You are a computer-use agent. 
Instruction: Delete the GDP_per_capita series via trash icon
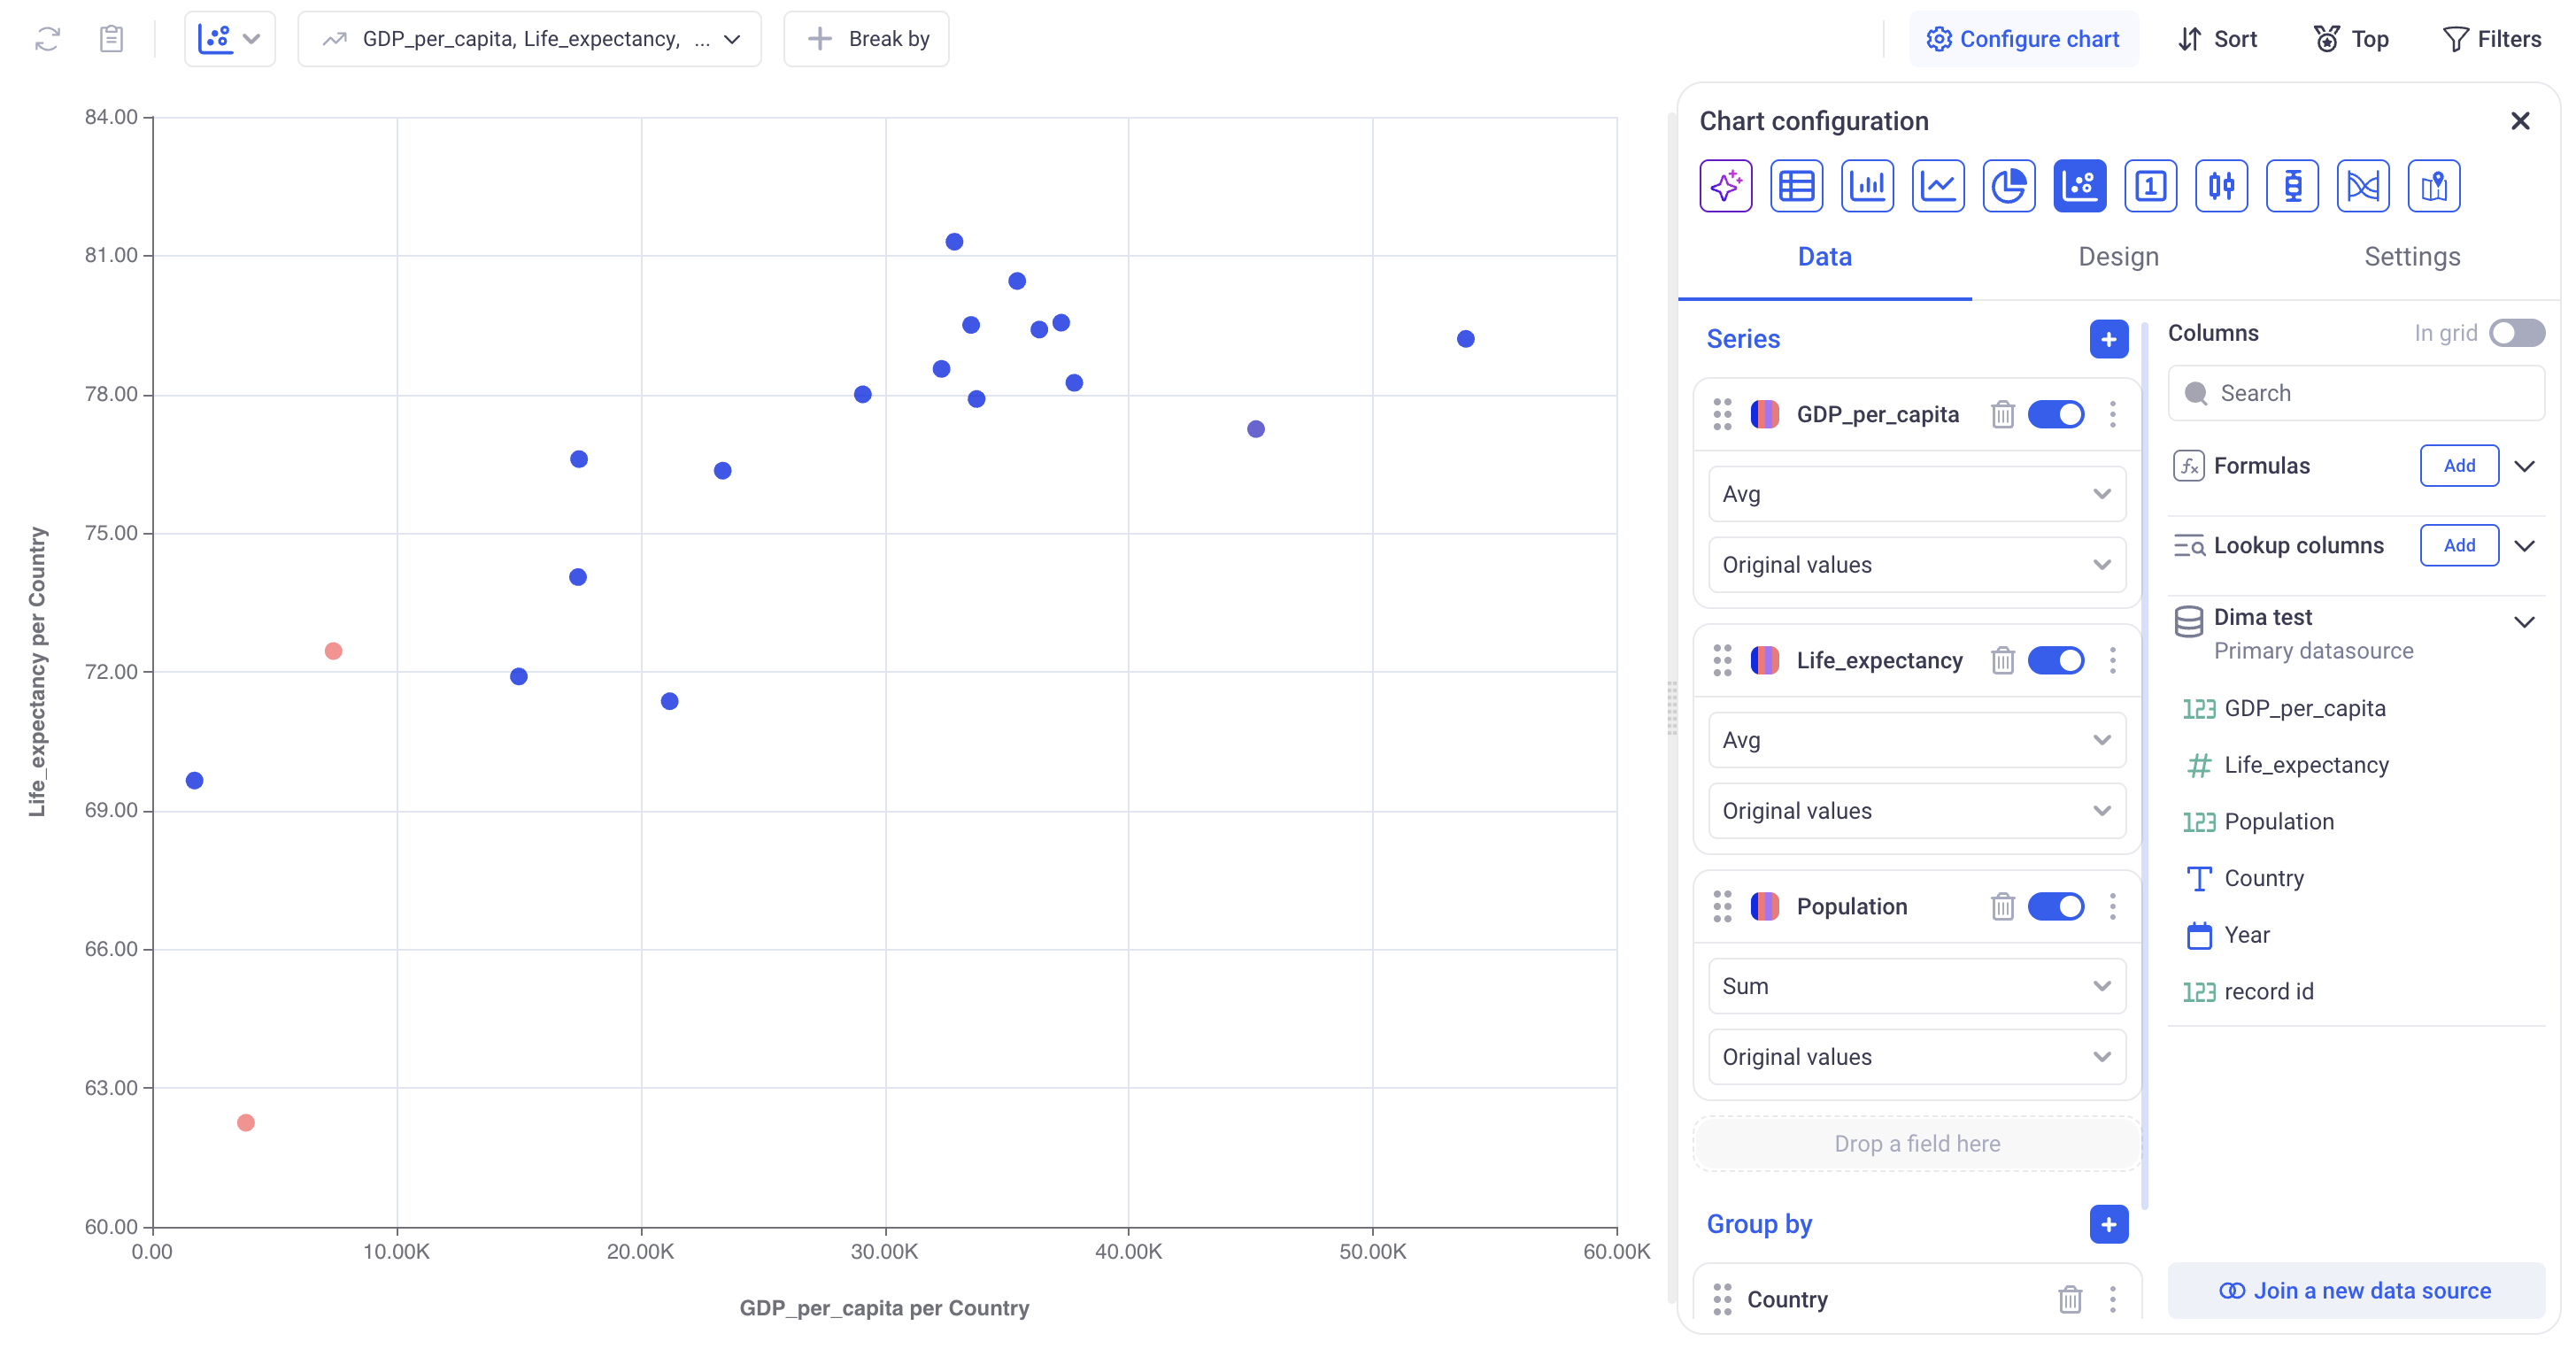pyautogui.click(x=2002, y=414)
